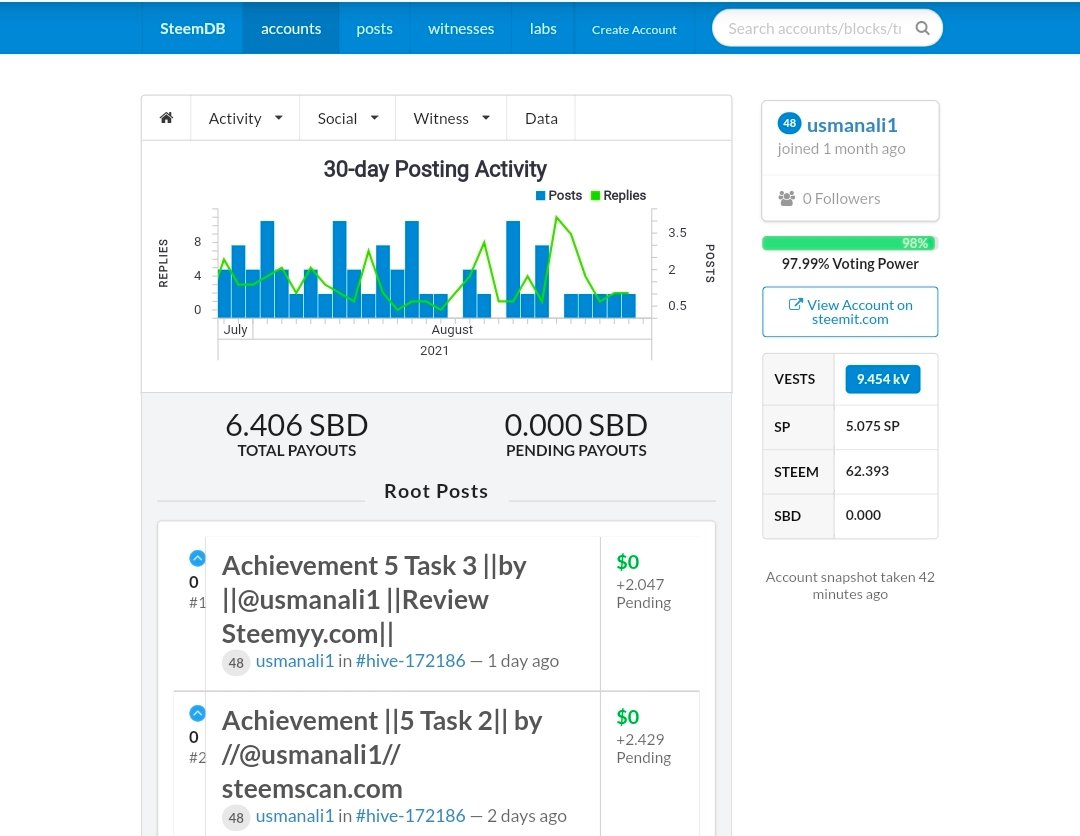1080x836 pixels.
Task: Click reputation badge 48 beside usmanali1 heading
Action: (x=789, y=124)
